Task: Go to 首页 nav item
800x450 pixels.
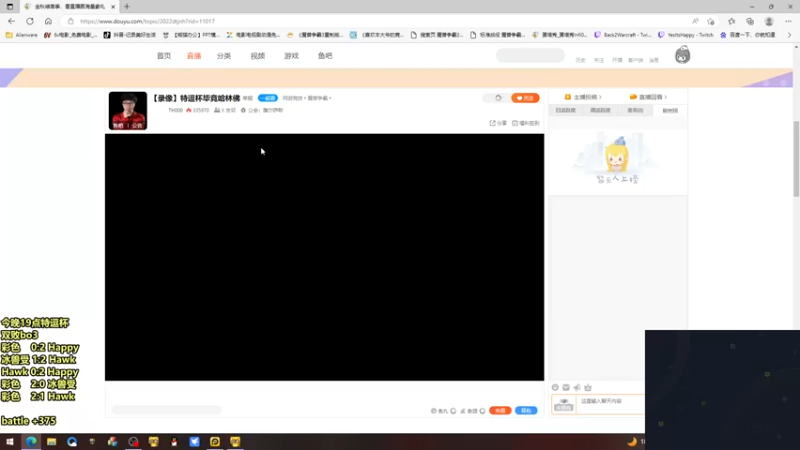Action: (164, 56)
